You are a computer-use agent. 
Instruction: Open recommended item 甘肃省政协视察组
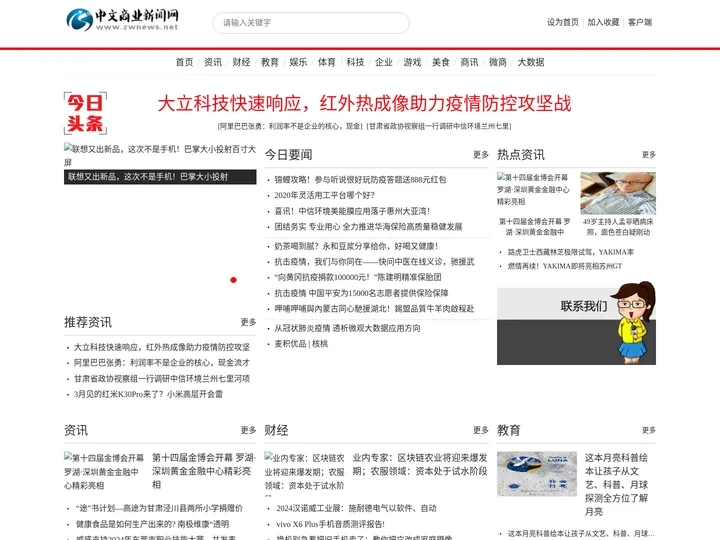[x=162, y=378]
